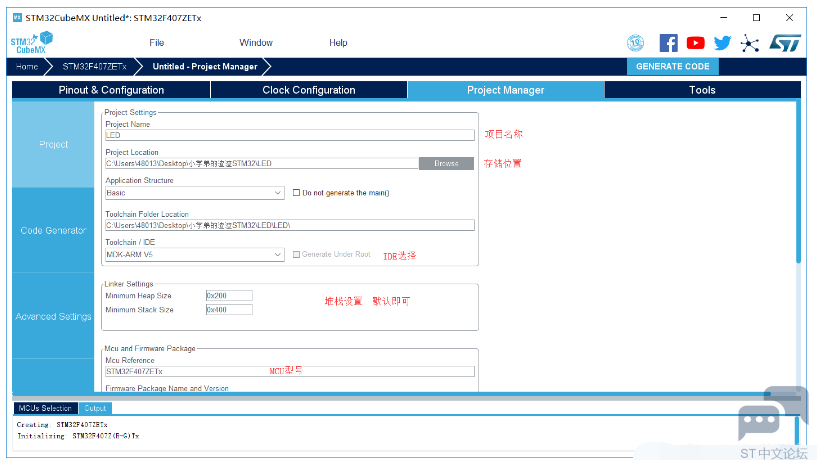
Task: Open the ST YouTube channel icon
Action: (x=696, y=43)
